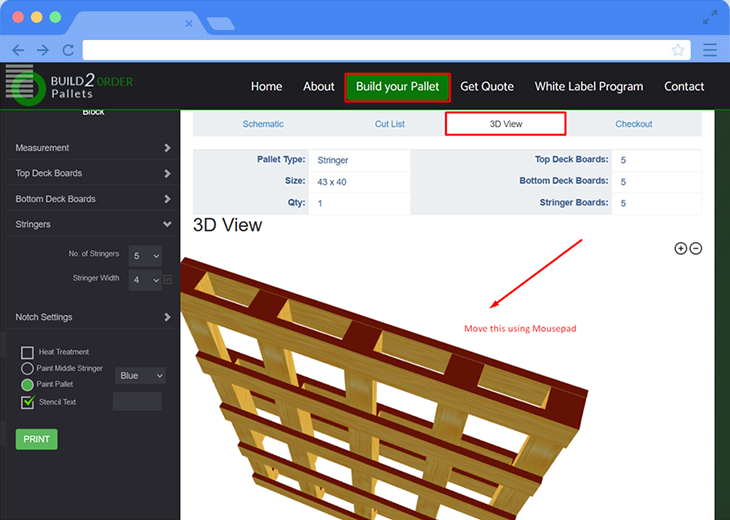Image resolution: width=730 pixels, height=520 pixels.
Task: Collapse the Stringers section
Action: point(93,224)
